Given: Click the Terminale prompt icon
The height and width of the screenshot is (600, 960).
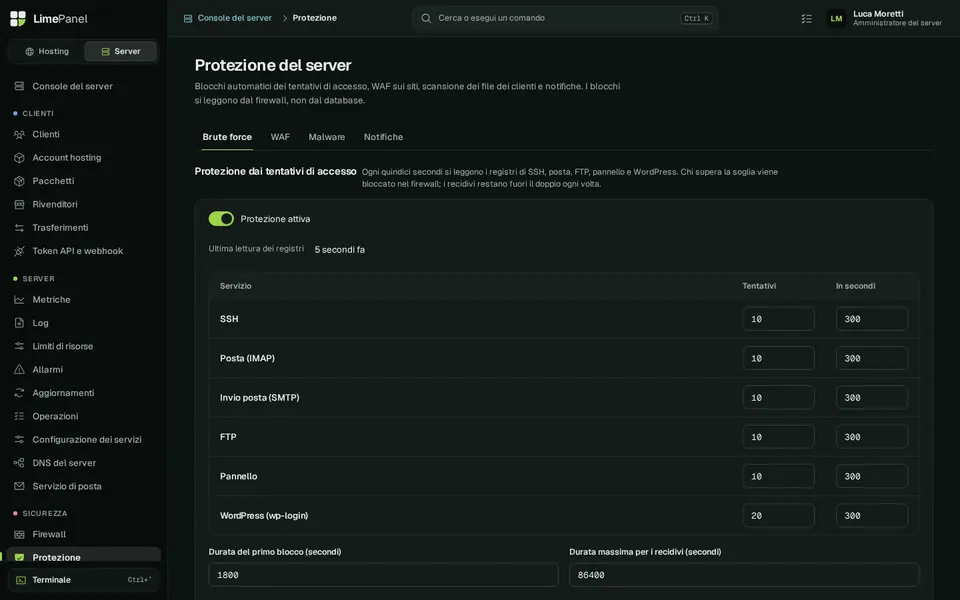Looking at the screenshot, I should point(21,580).
